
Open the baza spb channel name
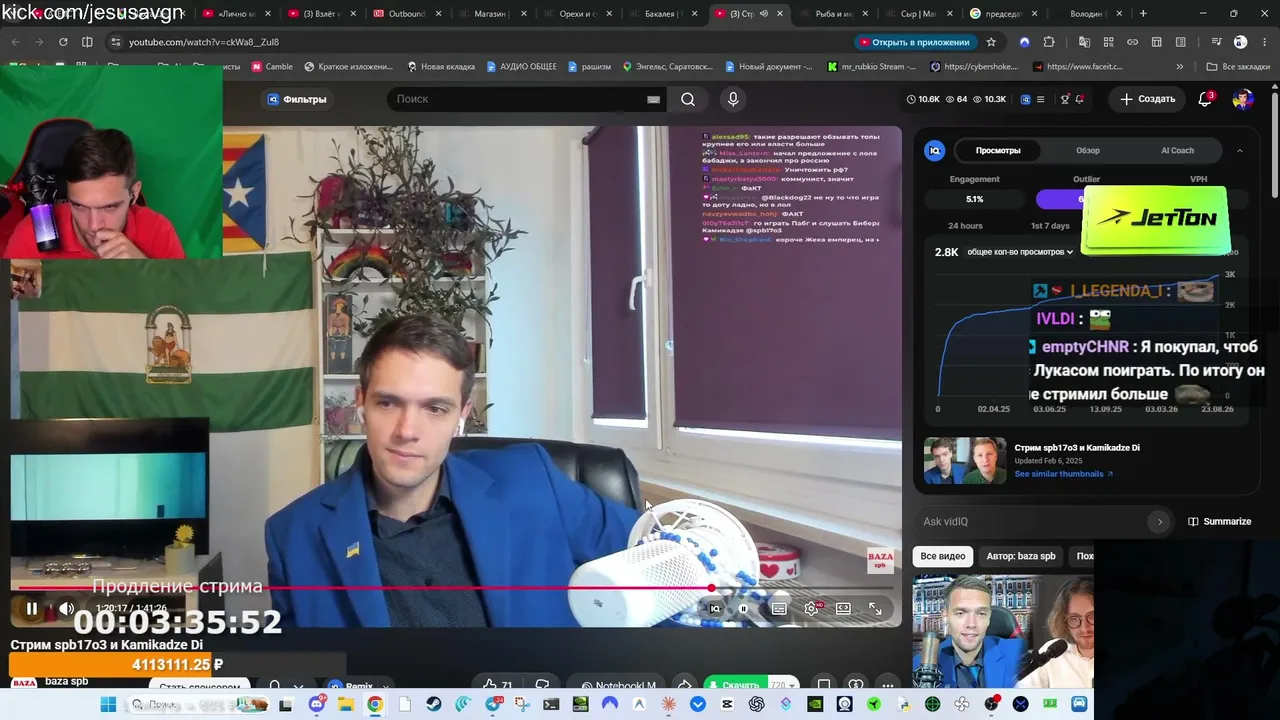point(66,681)
